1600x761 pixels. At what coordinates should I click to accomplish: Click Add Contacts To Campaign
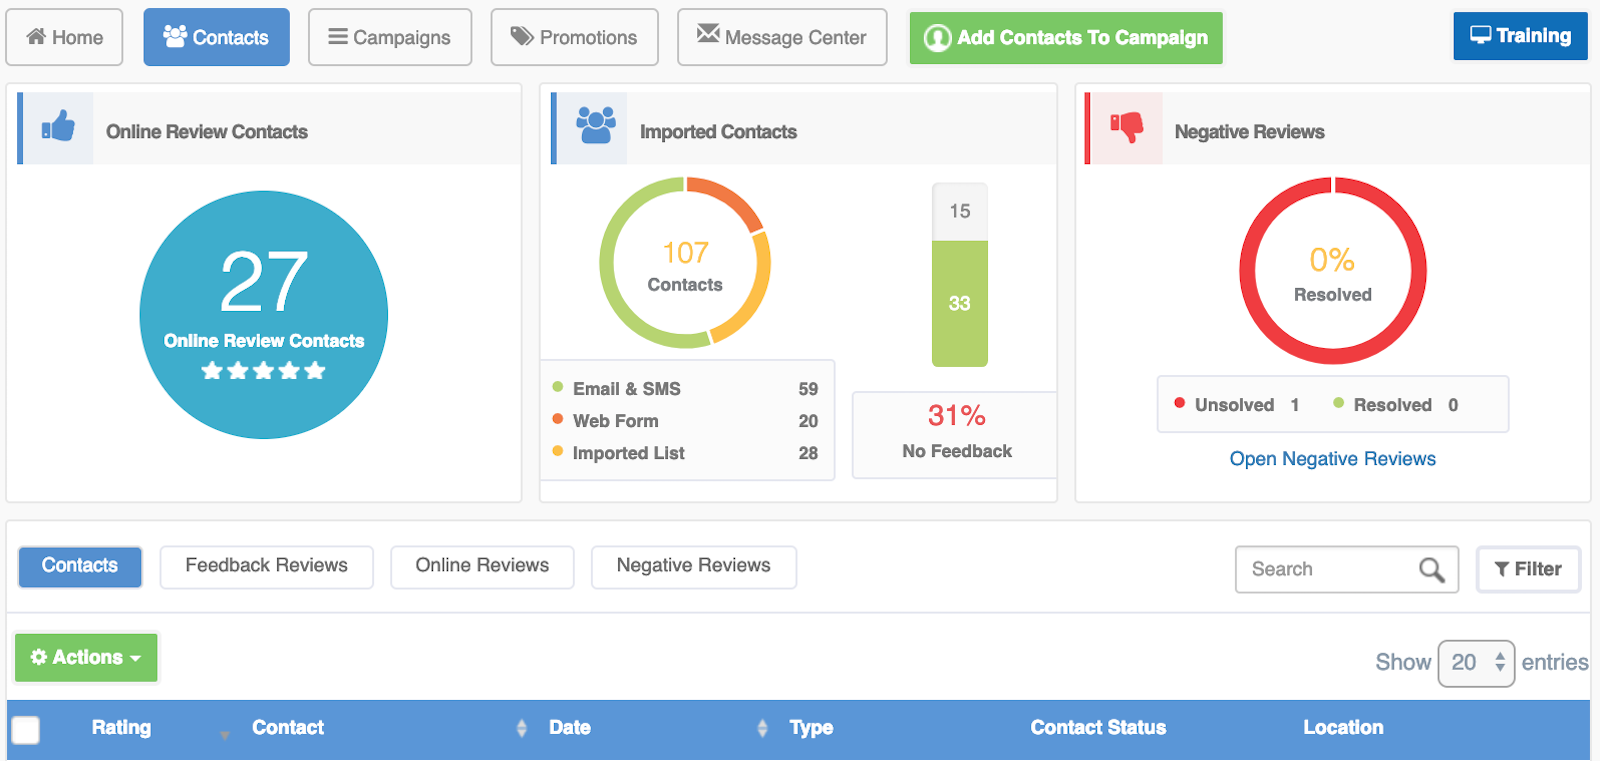(1066, 38)
